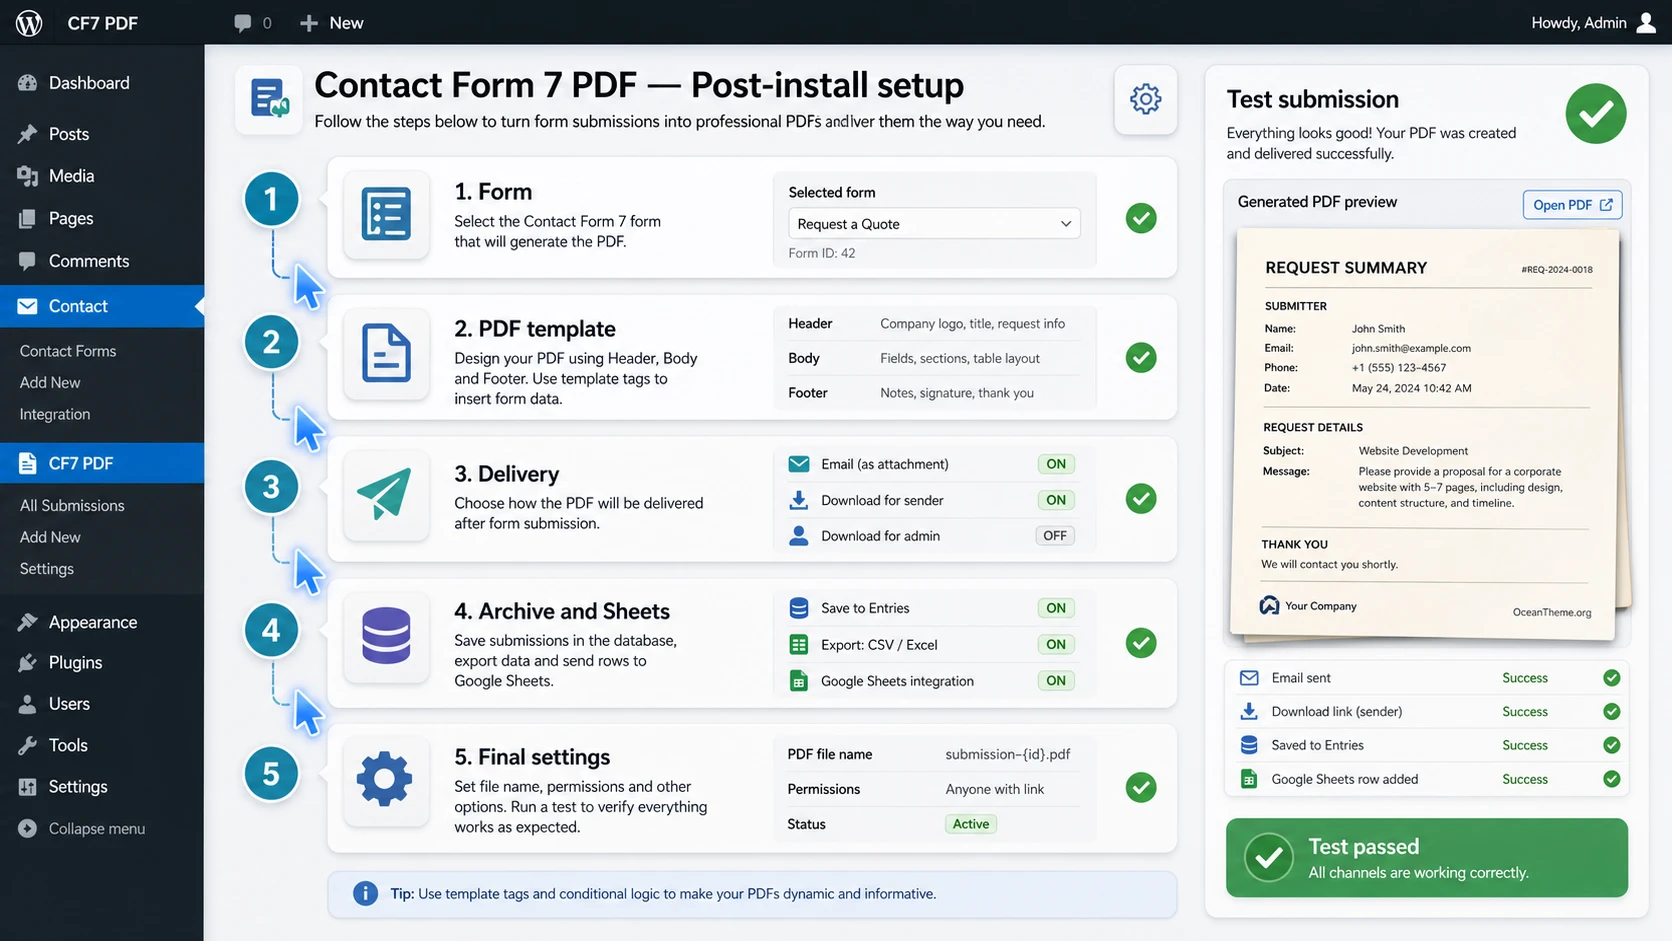The width and height of the screenshot is (1672, 941).
Task: Click the Test passed green banner
Action: (x=1427, y=858)
